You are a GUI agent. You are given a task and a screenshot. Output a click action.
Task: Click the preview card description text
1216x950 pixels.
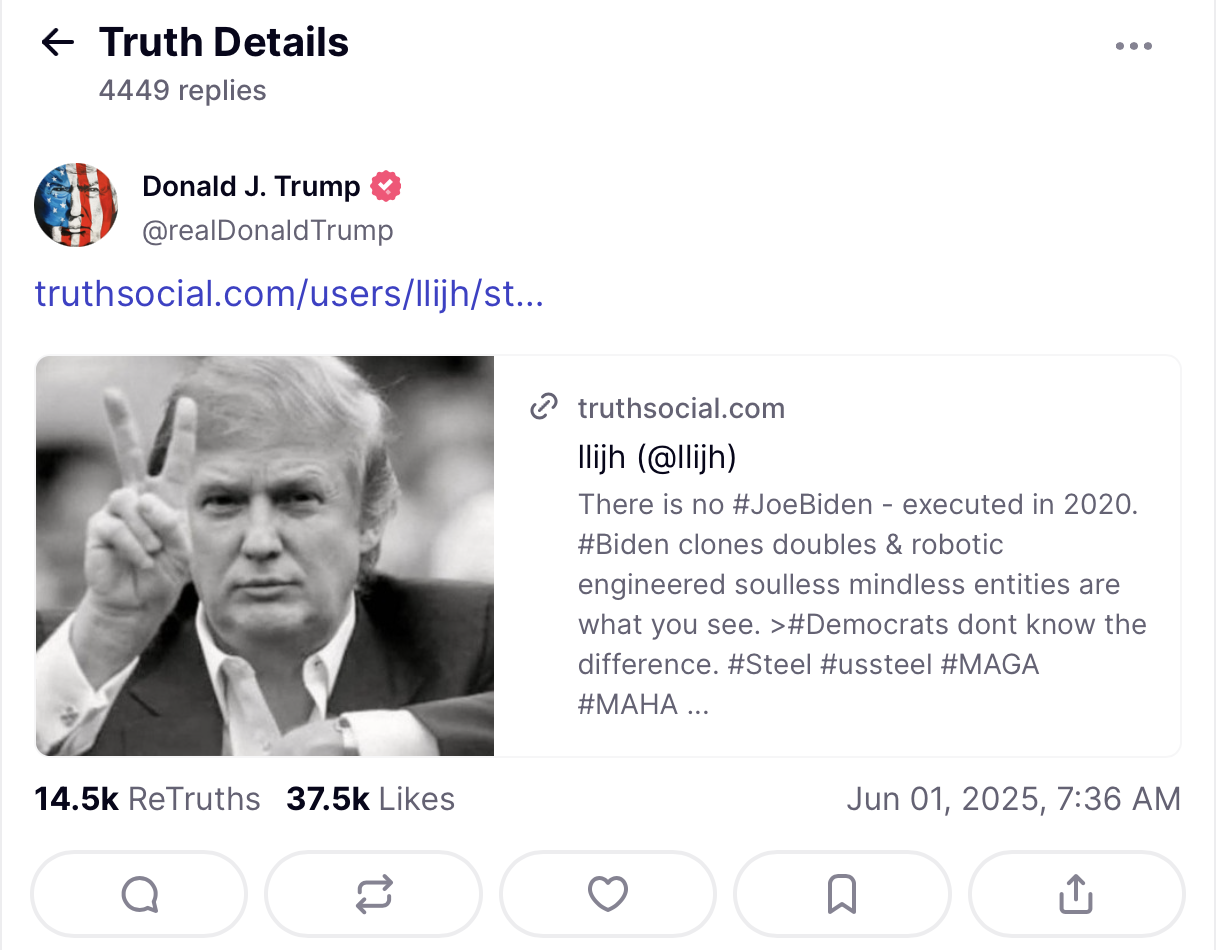(860, 604)
